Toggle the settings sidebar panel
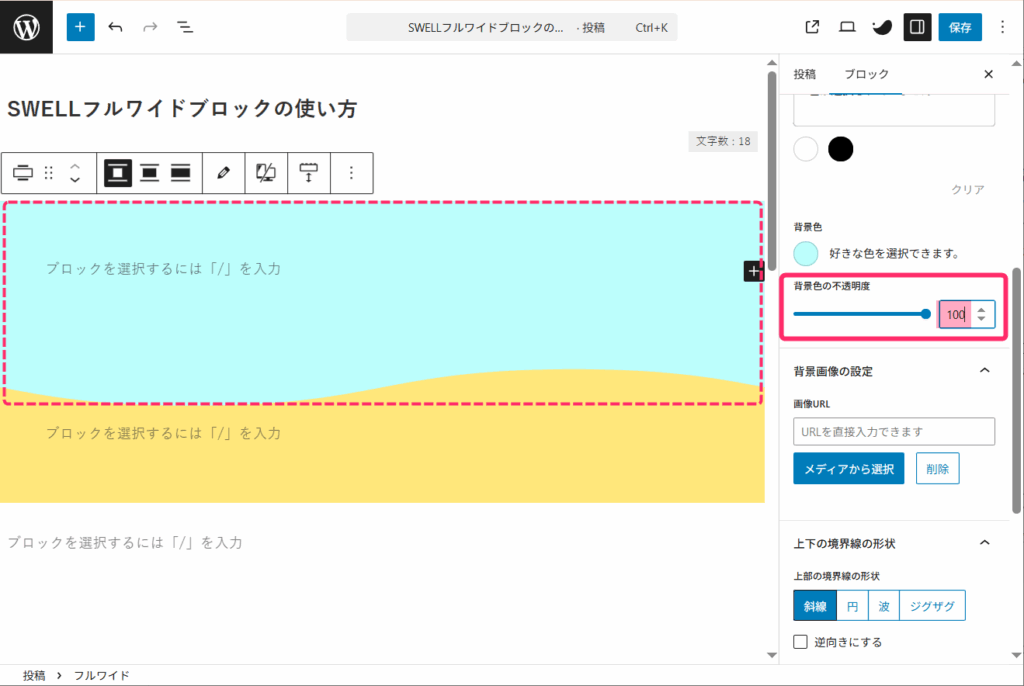Screen dimensions: 1024x686 917,27
